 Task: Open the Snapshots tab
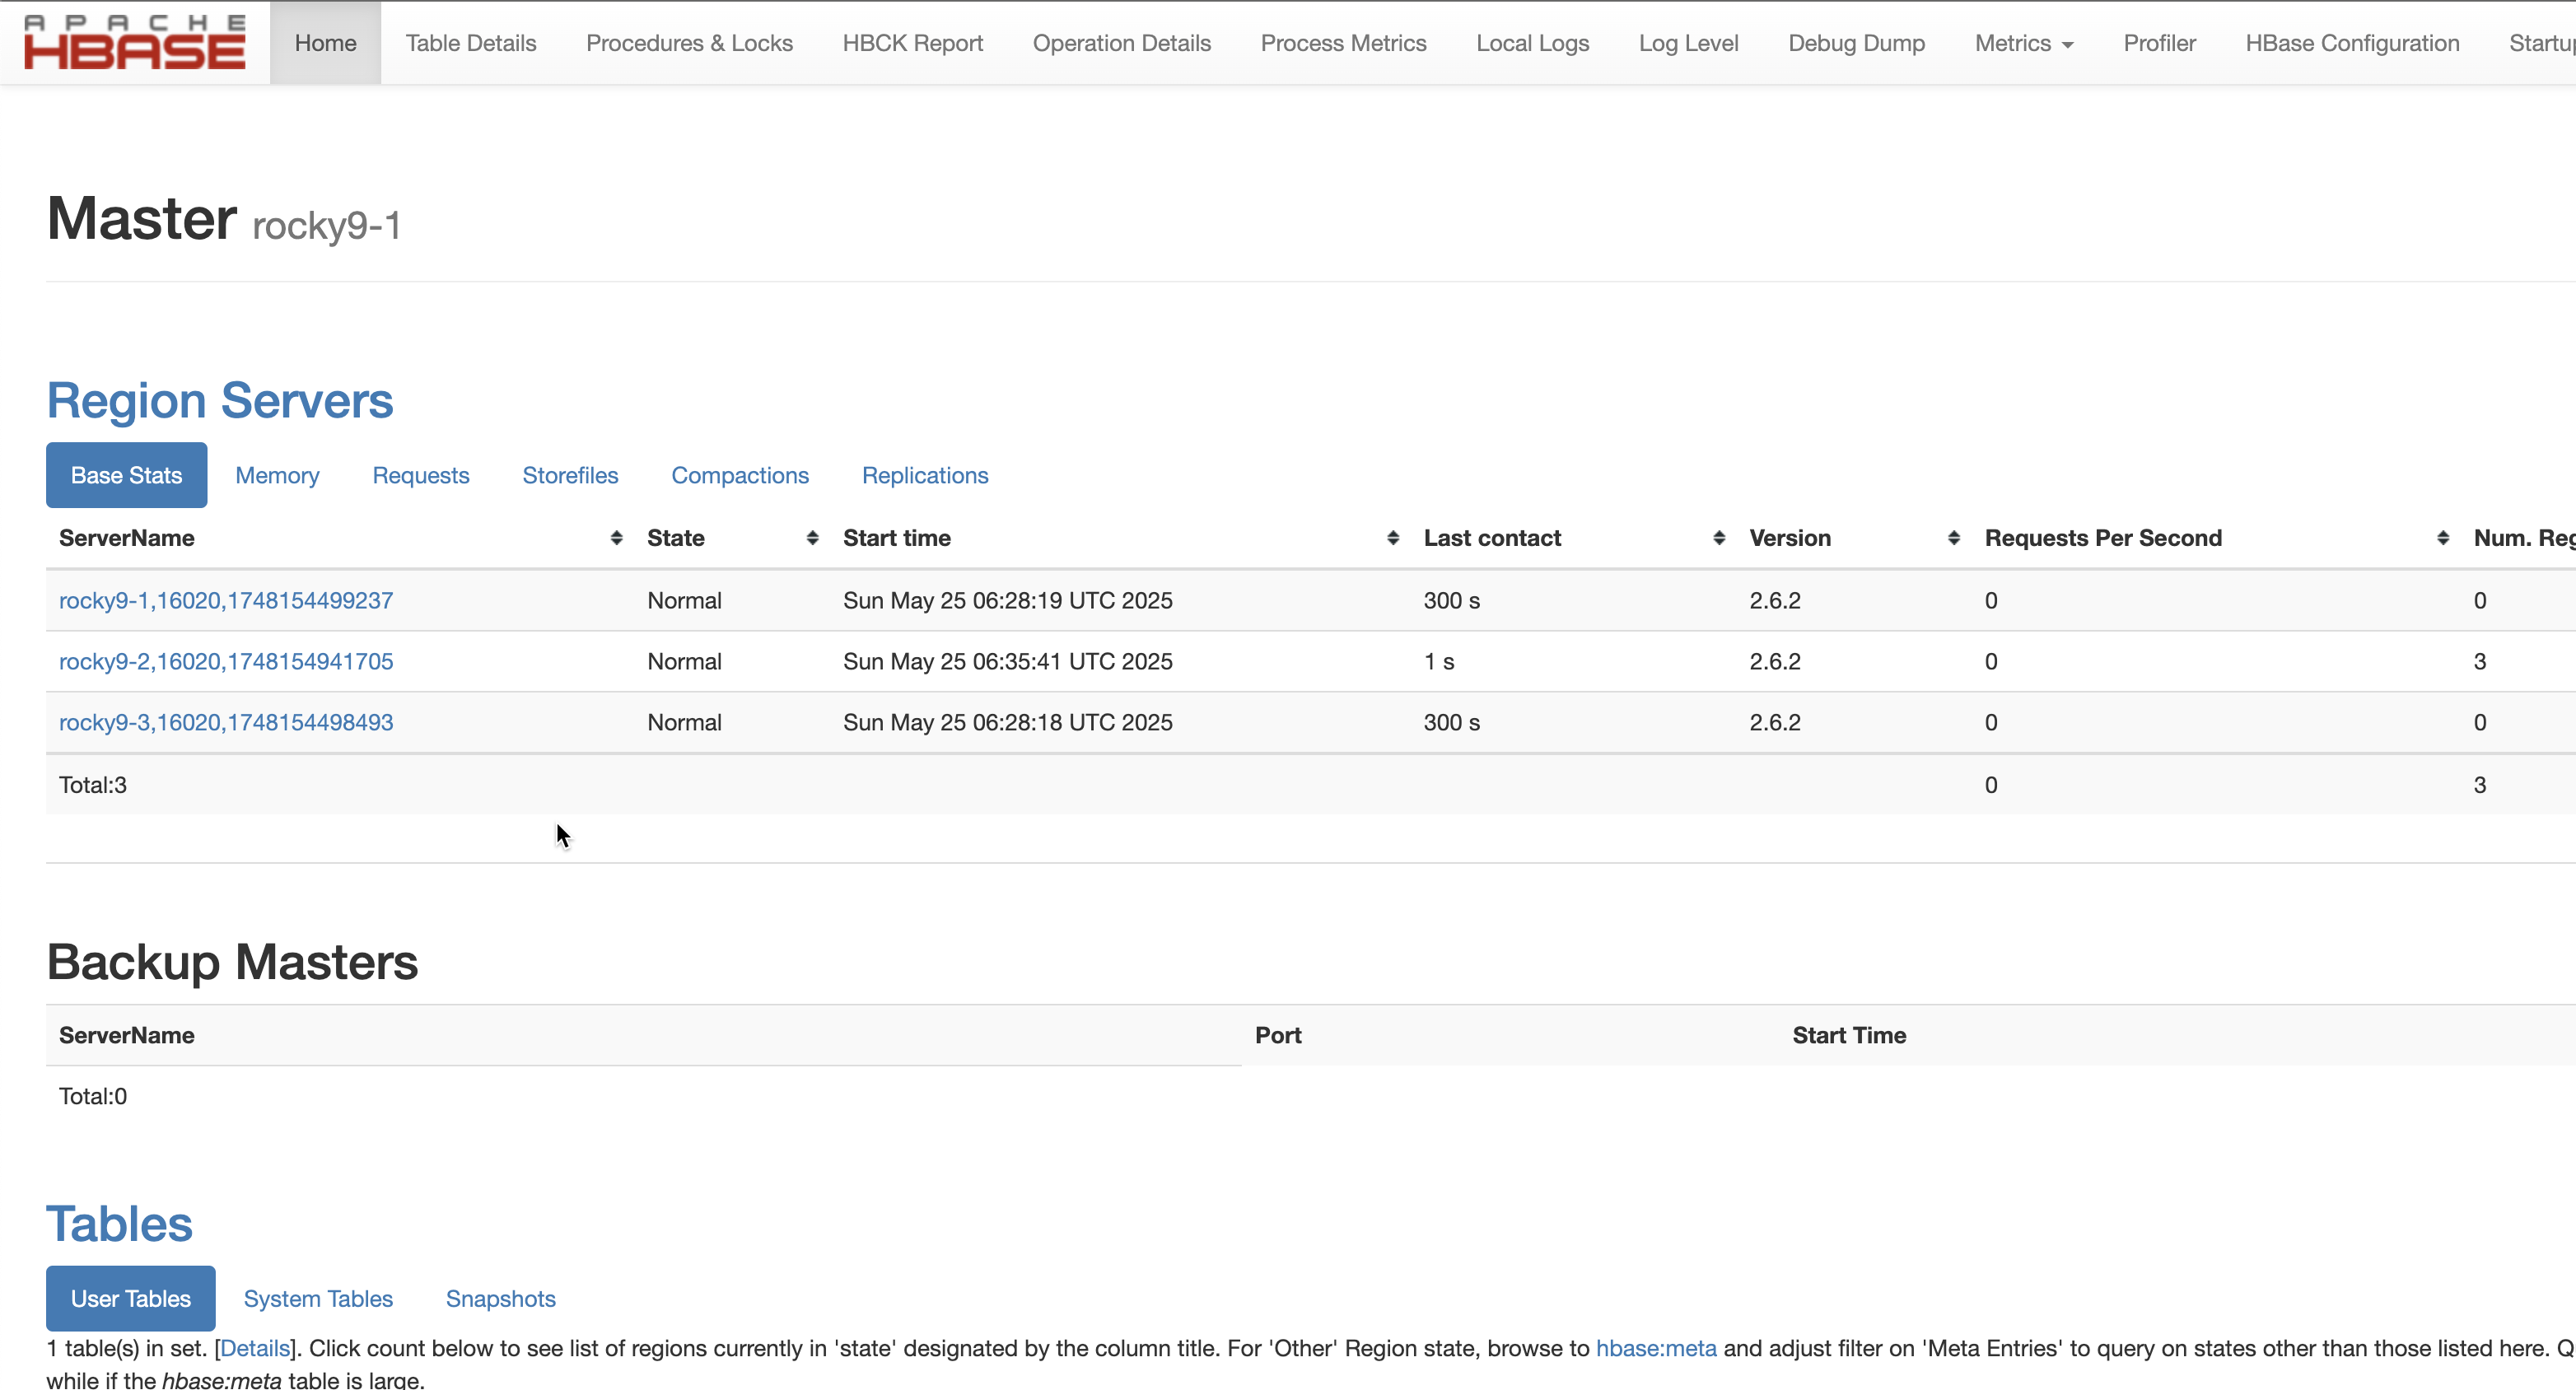coord(500,1298)
